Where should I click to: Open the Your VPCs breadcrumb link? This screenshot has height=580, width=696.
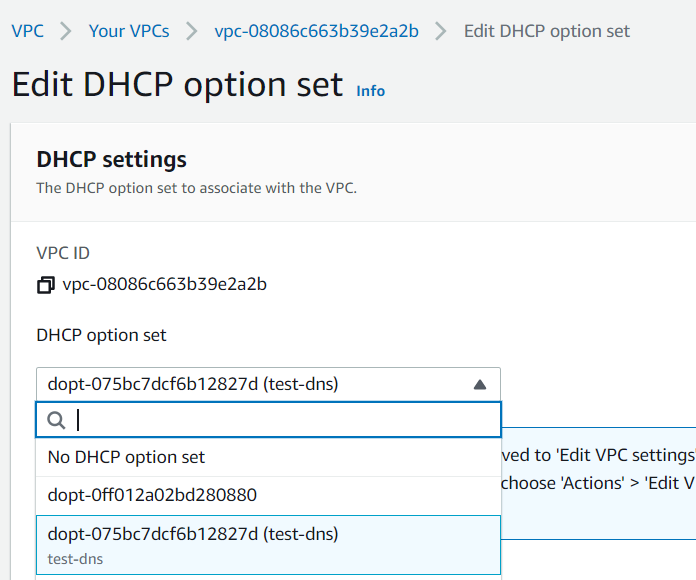click(x=129, y=31)
